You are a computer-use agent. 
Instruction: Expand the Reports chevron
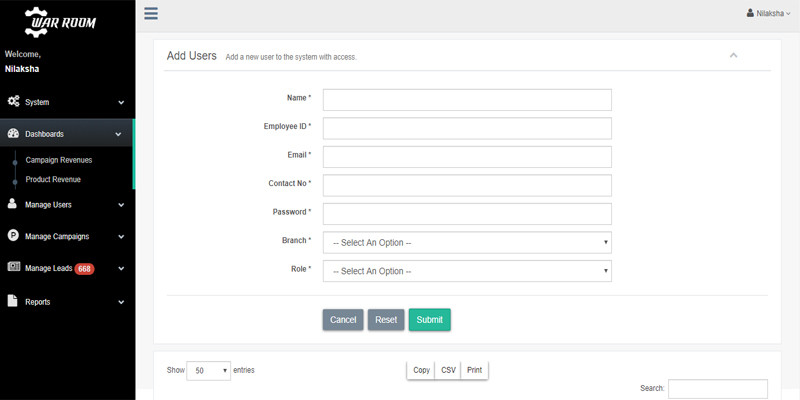point(121,302)
